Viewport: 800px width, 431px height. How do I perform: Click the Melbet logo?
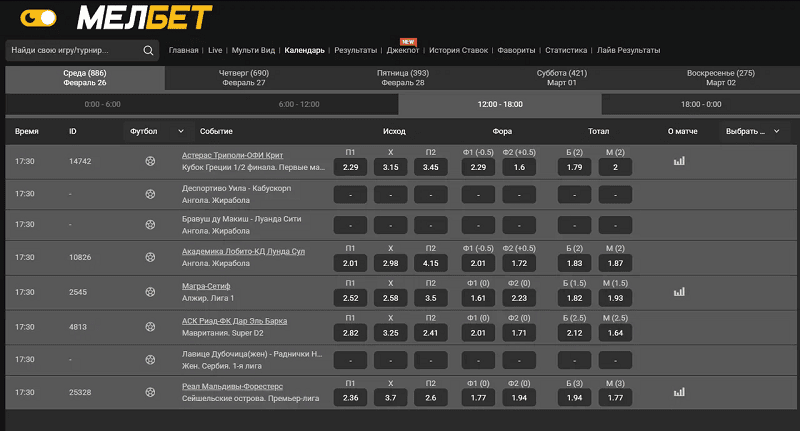tap(144, 18)
